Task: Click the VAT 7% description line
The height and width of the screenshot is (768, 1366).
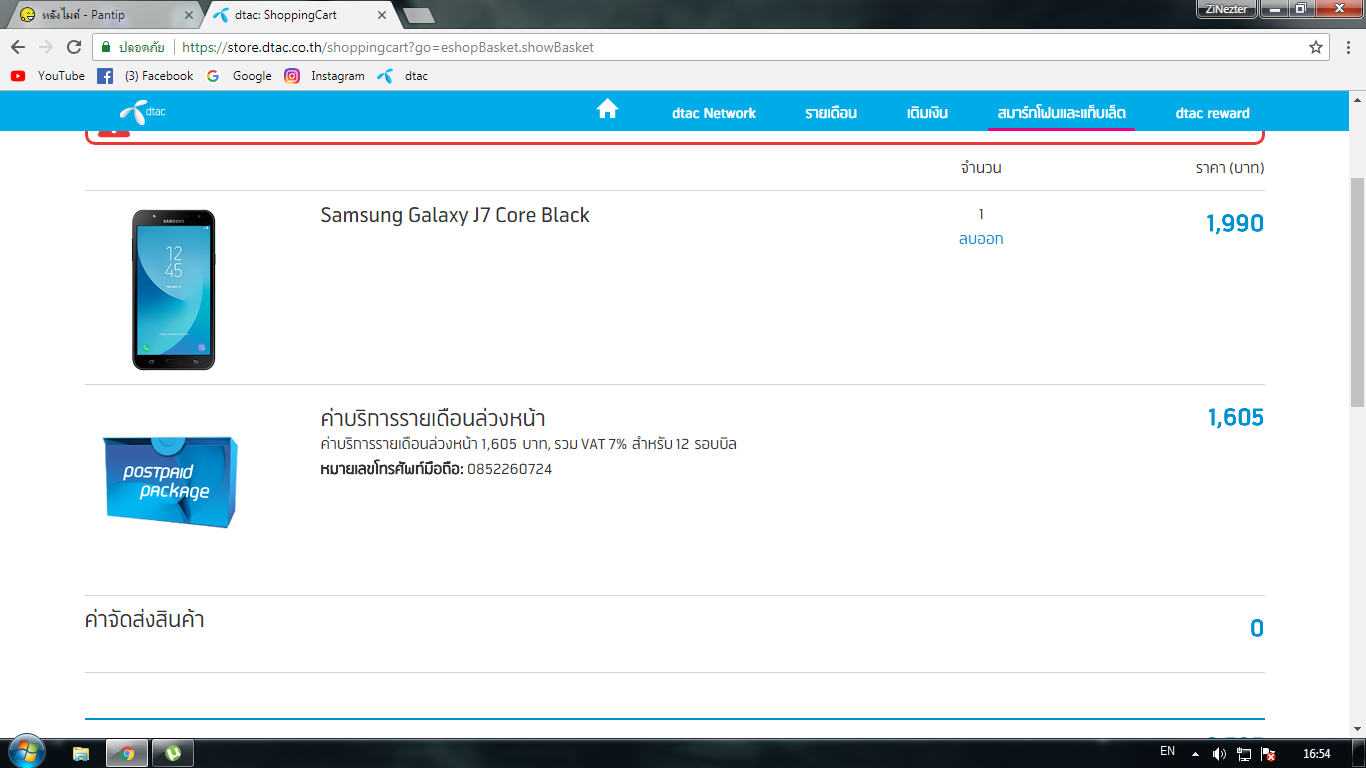Action: 528,444
